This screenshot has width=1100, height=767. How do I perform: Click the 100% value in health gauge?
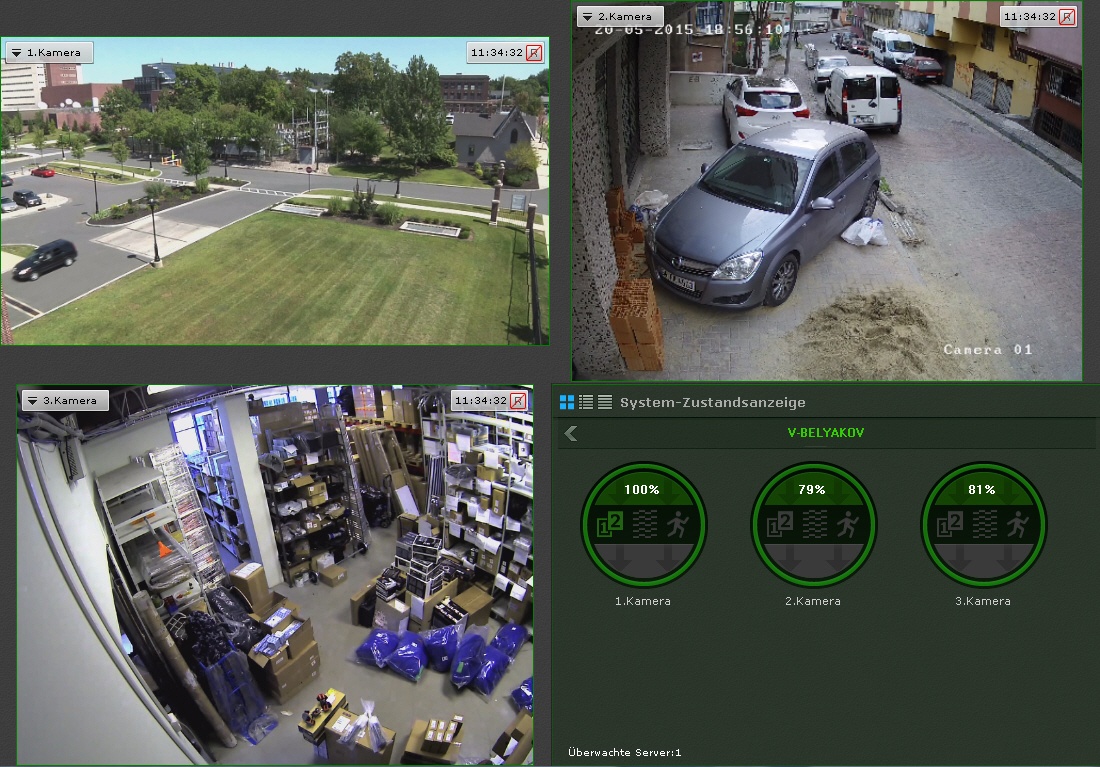(642, 490)
